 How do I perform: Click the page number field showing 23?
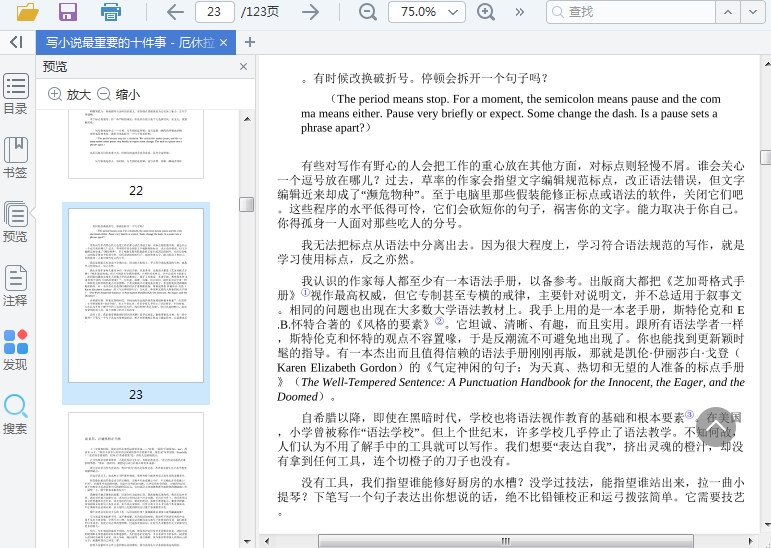point(214,12)
